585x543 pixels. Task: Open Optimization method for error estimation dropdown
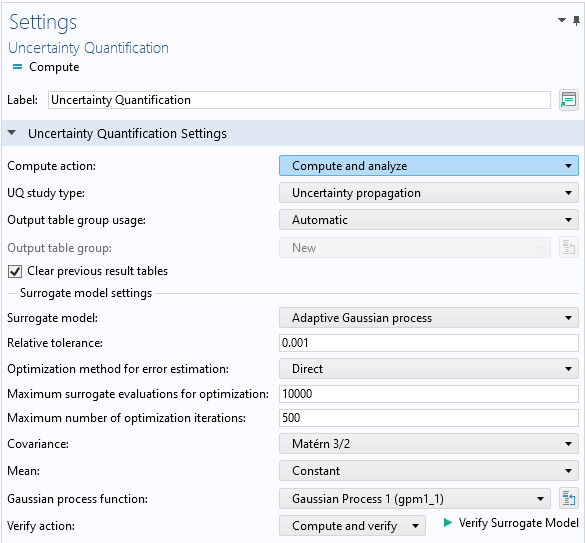[x=429, y=369]
